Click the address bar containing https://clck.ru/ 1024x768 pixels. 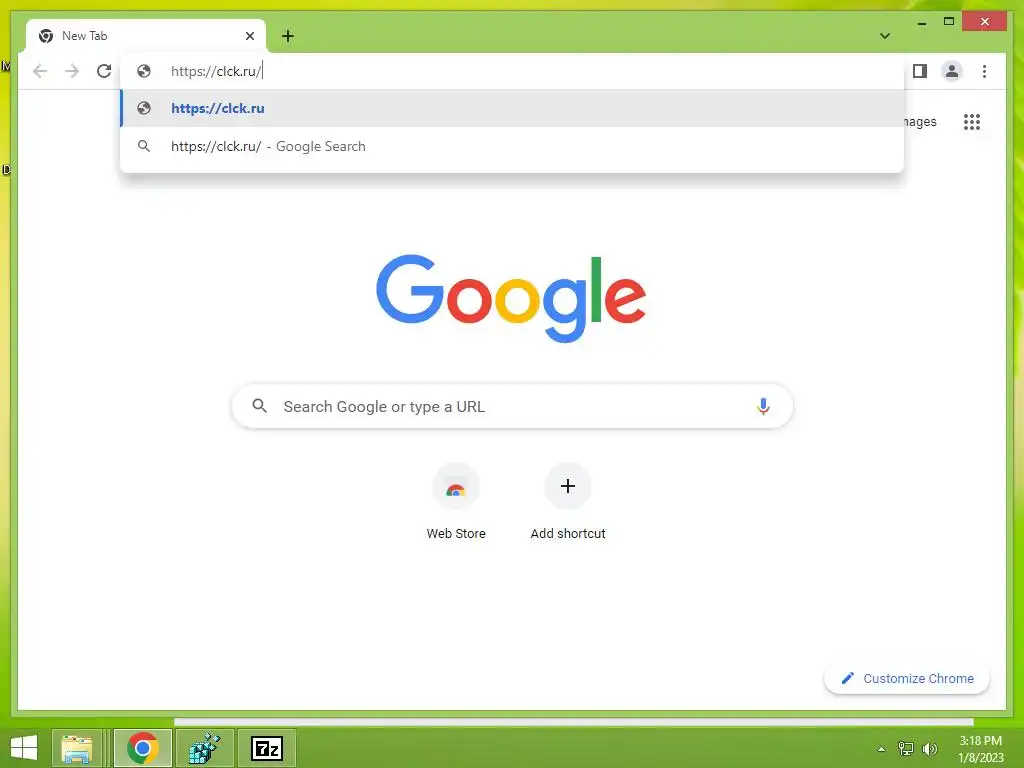pos(512,71)
